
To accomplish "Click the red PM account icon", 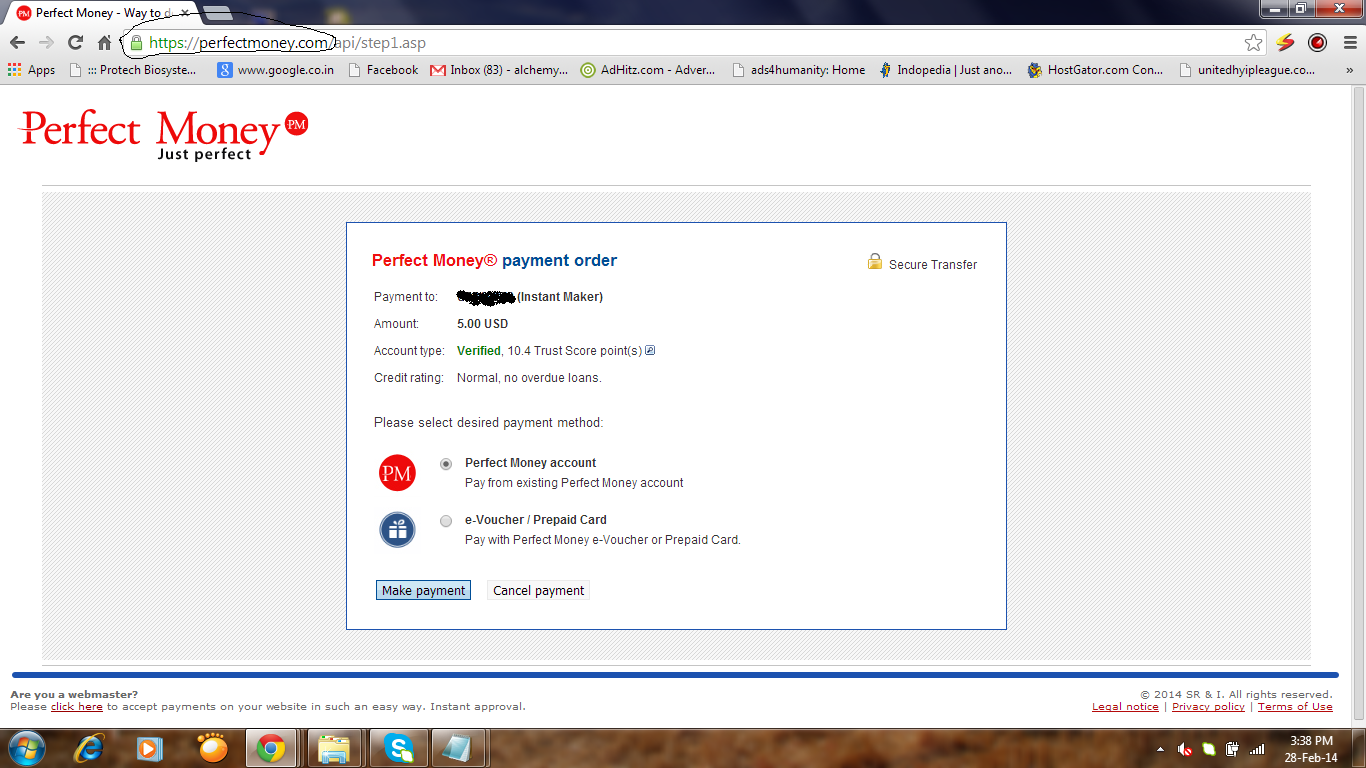I will (x=397, y=473).
